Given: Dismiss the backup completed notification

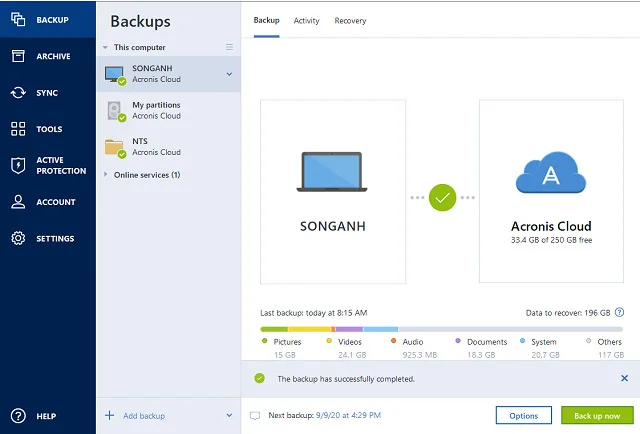Looking at the screenshot, I should click(624, 378).
